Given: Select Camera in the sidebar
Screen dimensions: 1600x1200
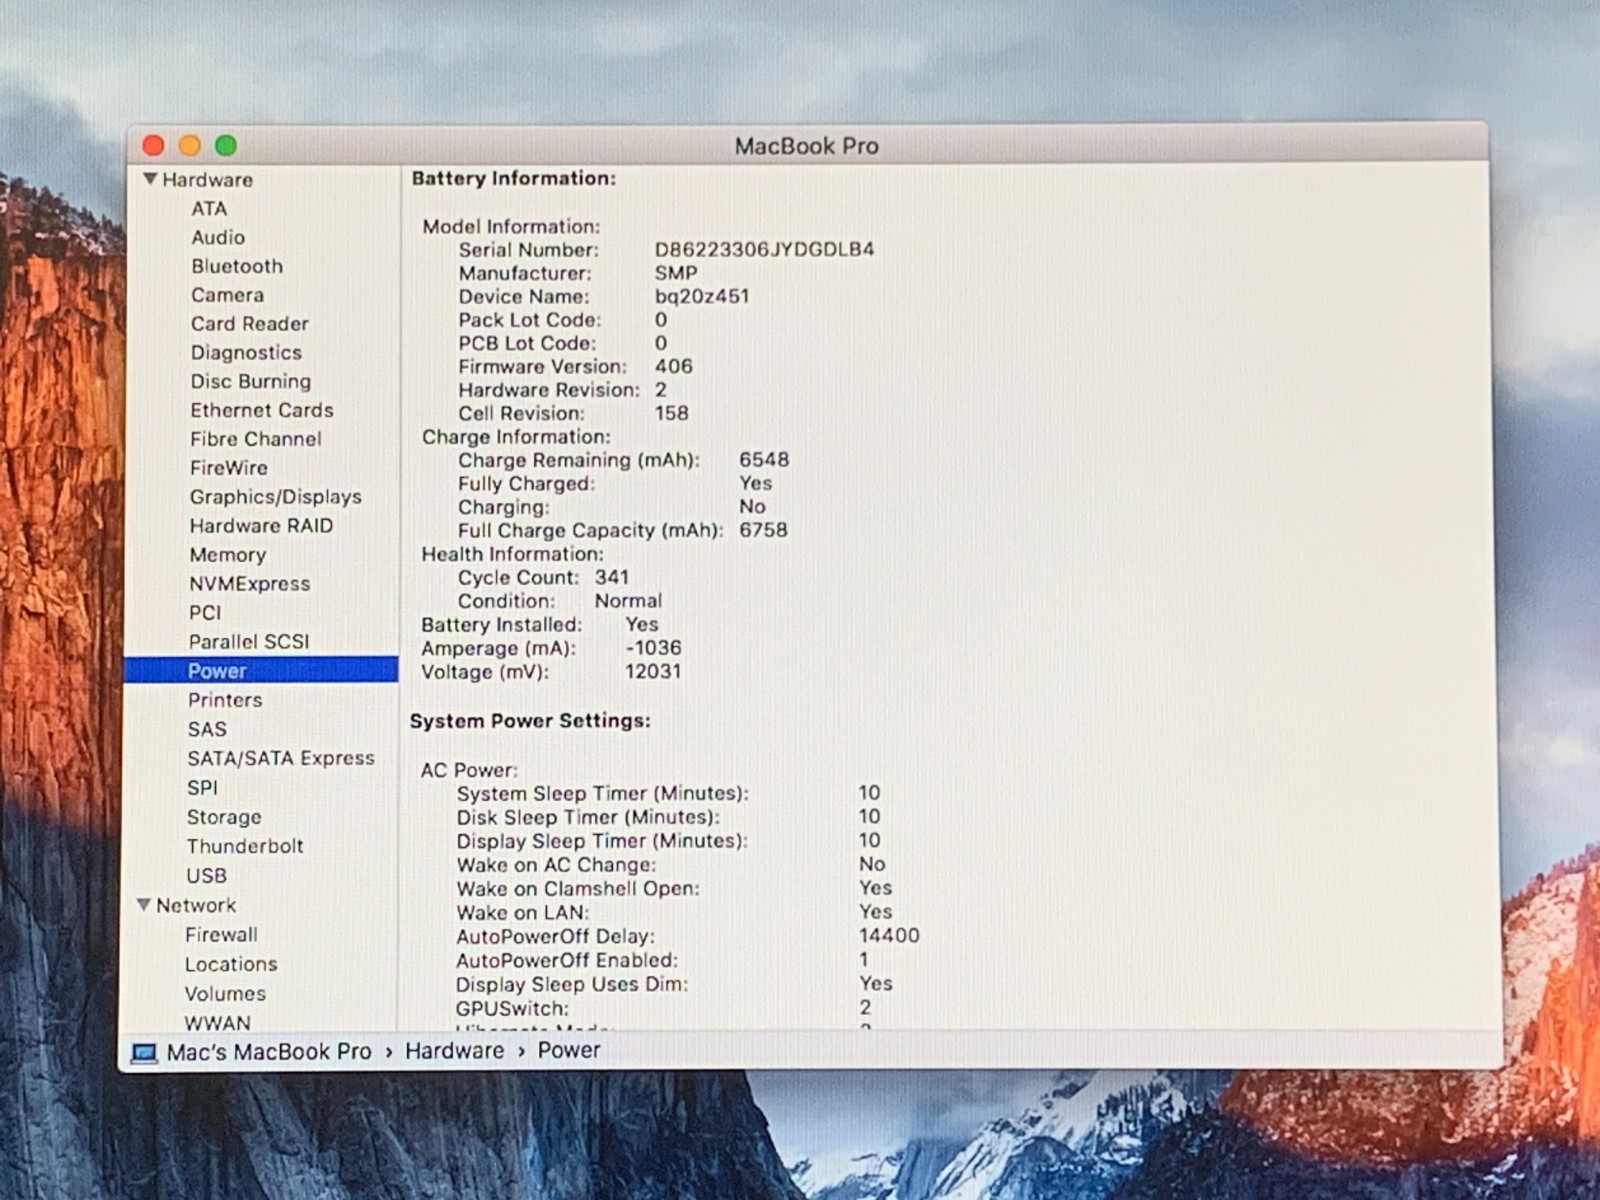Looking at the screenshot, I should point(228,296).
